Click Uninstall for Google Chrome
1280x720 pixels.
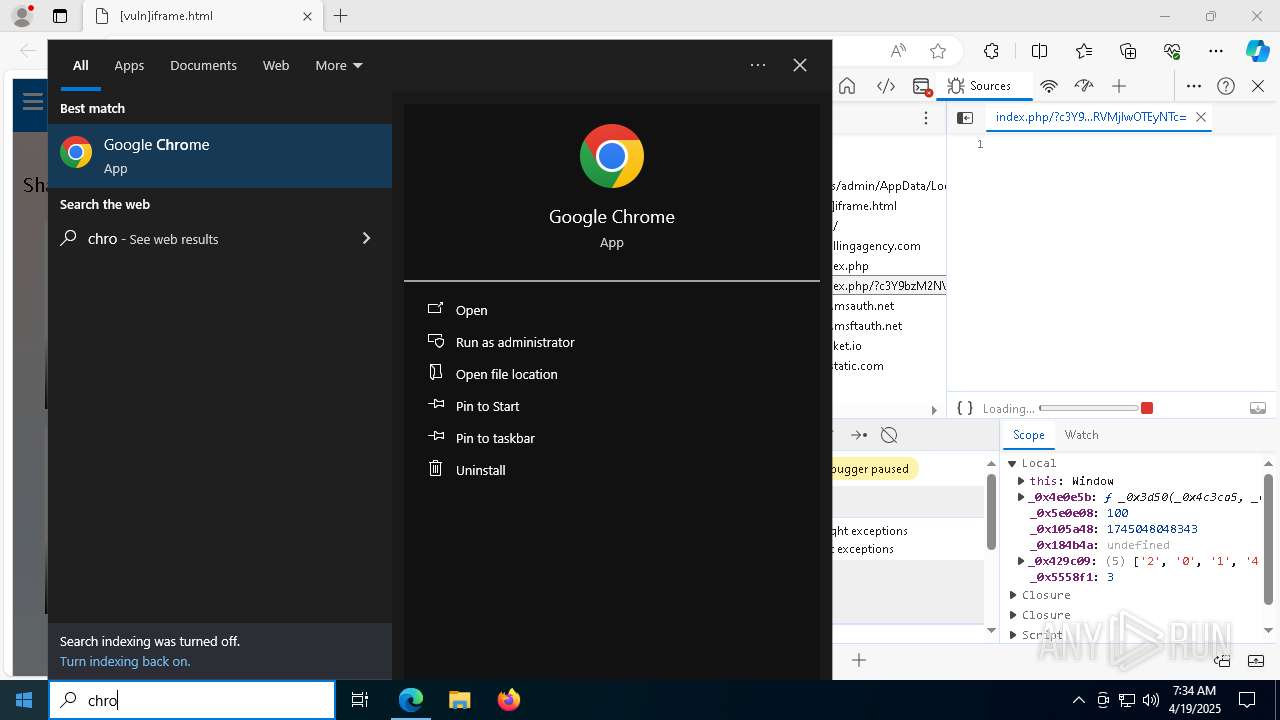(x=480, y=470)
